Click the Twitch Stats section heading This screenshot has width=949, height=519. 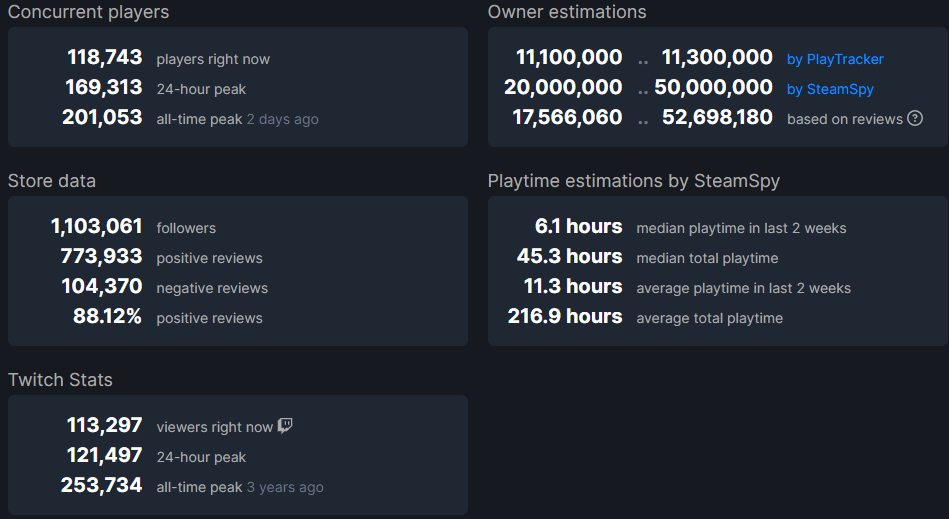click(60, 380)
